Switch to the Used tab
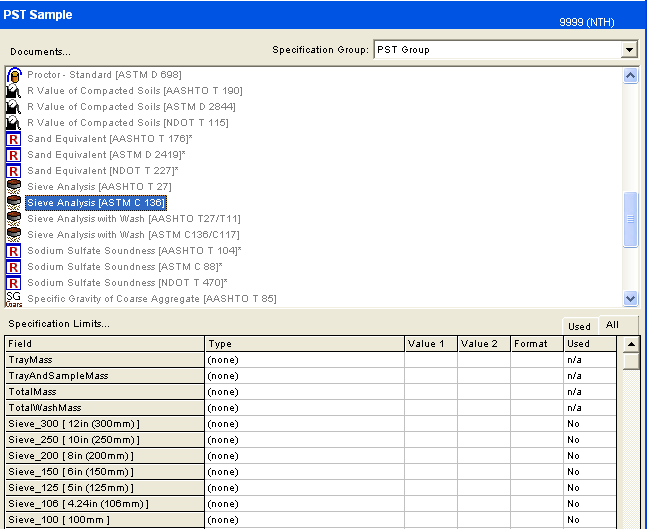Image resolution: width=647 pixels, height=529 pixels. click(x=579, y=326)
